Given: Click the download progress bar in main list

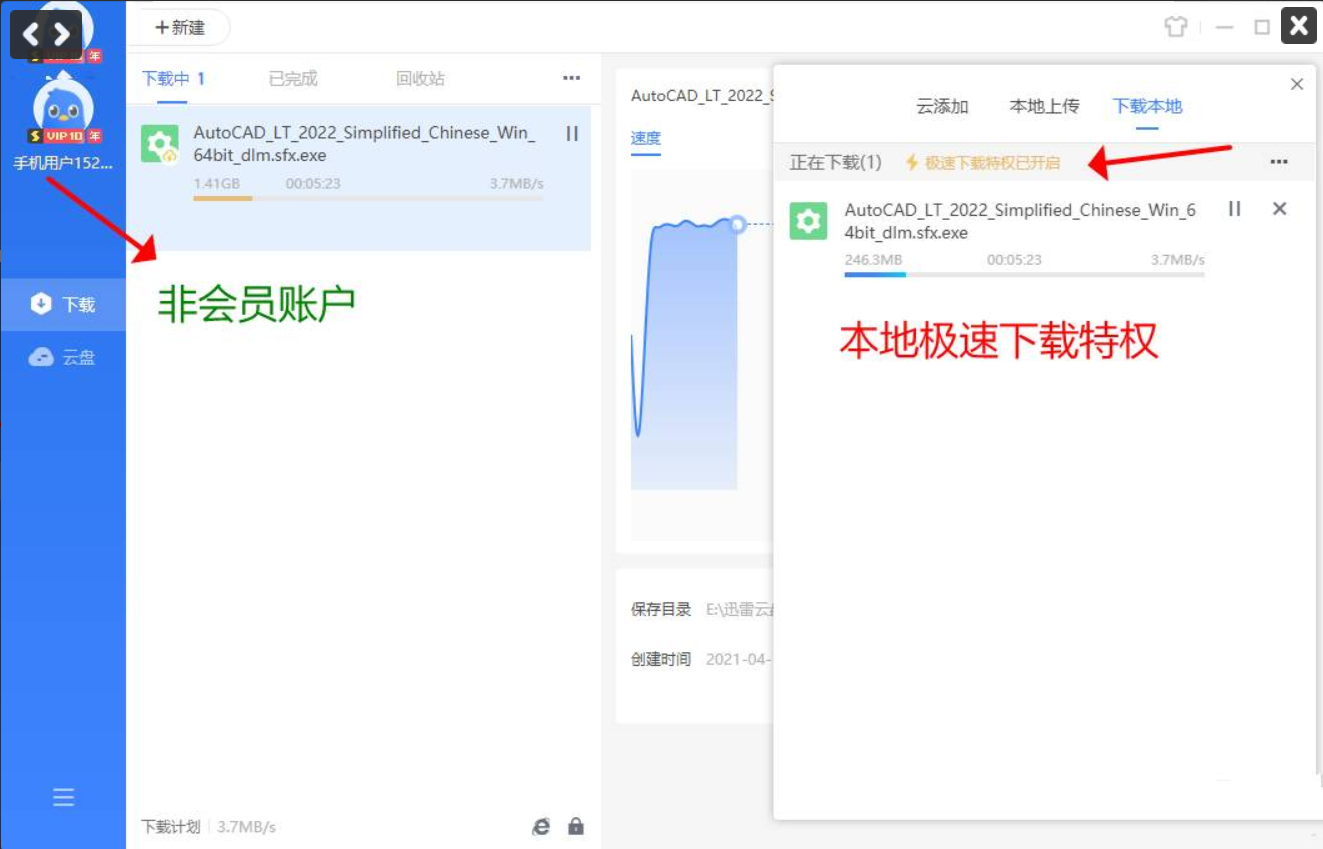Looking at the screenshot, I should [368, 198].
